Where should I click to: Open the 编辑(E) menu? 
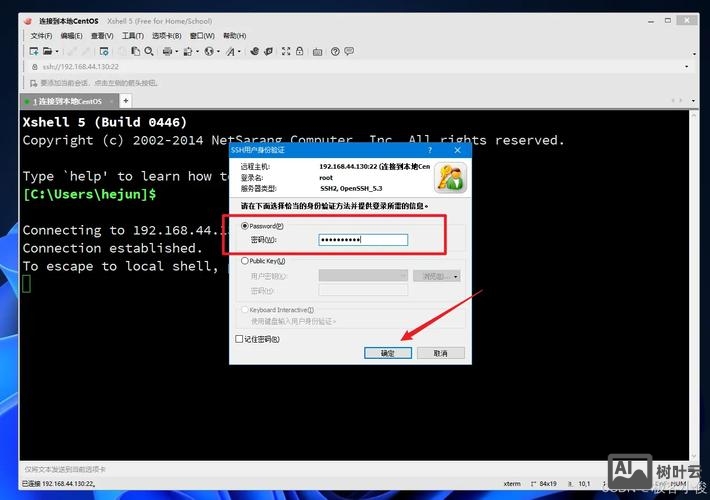pyautogui.click(x=71, y=36)
